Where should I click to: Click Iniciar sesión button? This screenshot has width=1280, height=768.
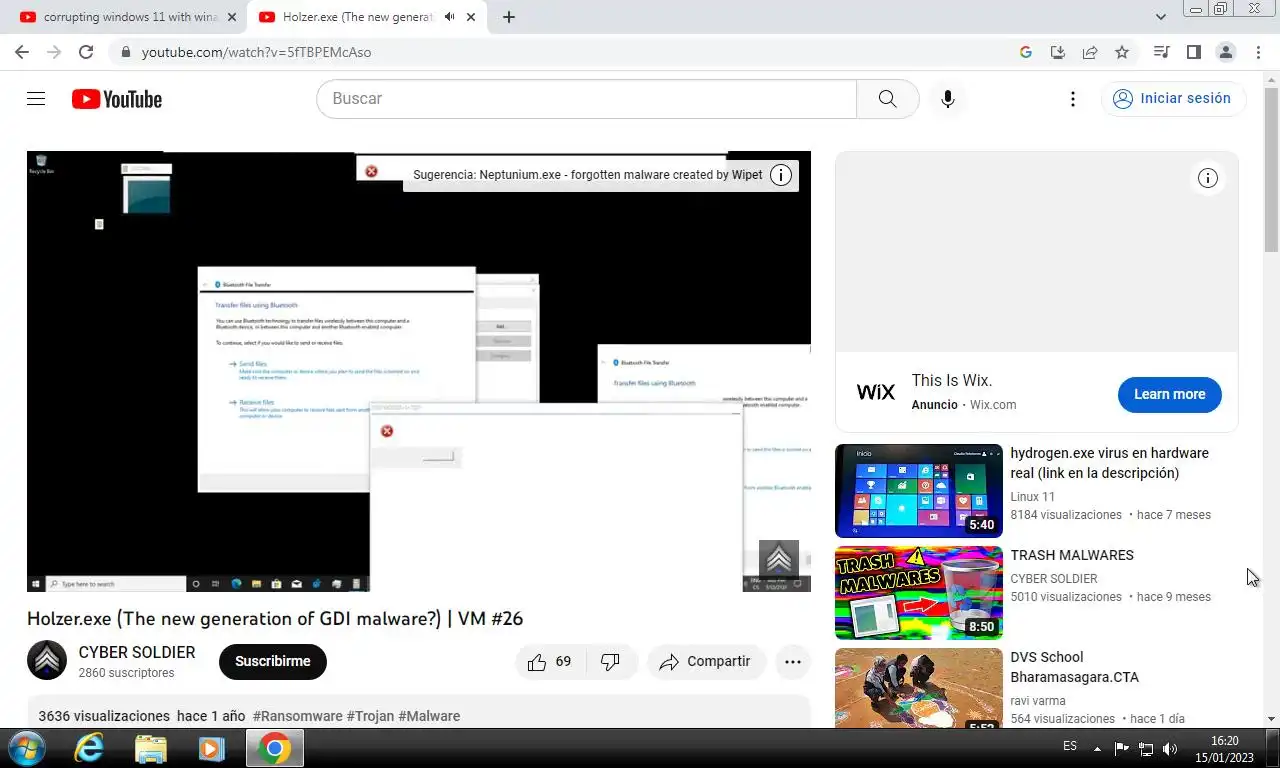[x=1173, y=98]
